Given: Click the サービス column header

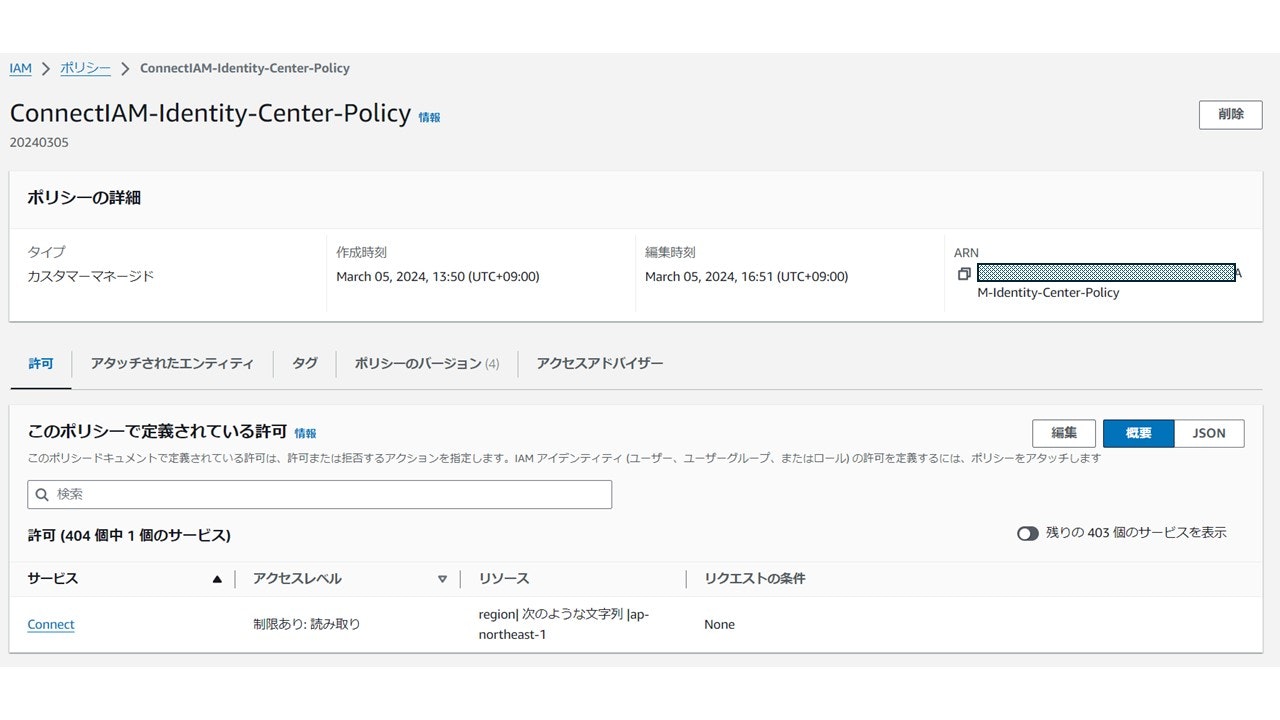Looking at the screenshot, I should 53,579.
